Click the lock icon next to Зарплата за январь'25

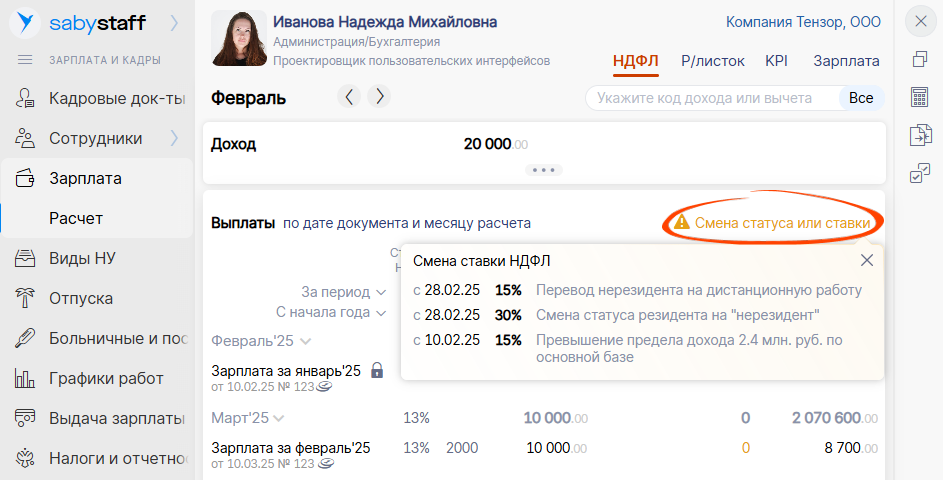[377, 370]
